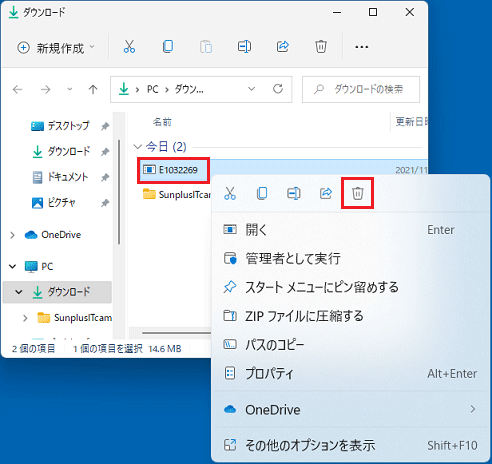Collapse the ダウンロード tree node under PC
The height and width of the screenshot is (464, 492).
19,292
